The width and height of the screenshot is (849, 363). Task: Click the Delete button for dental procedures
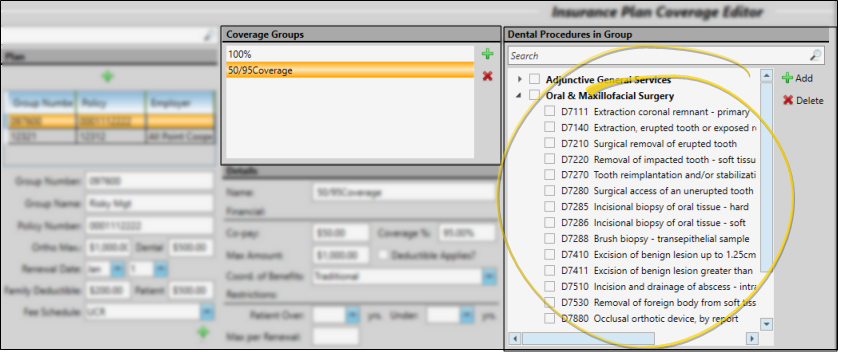pos(802,101)
